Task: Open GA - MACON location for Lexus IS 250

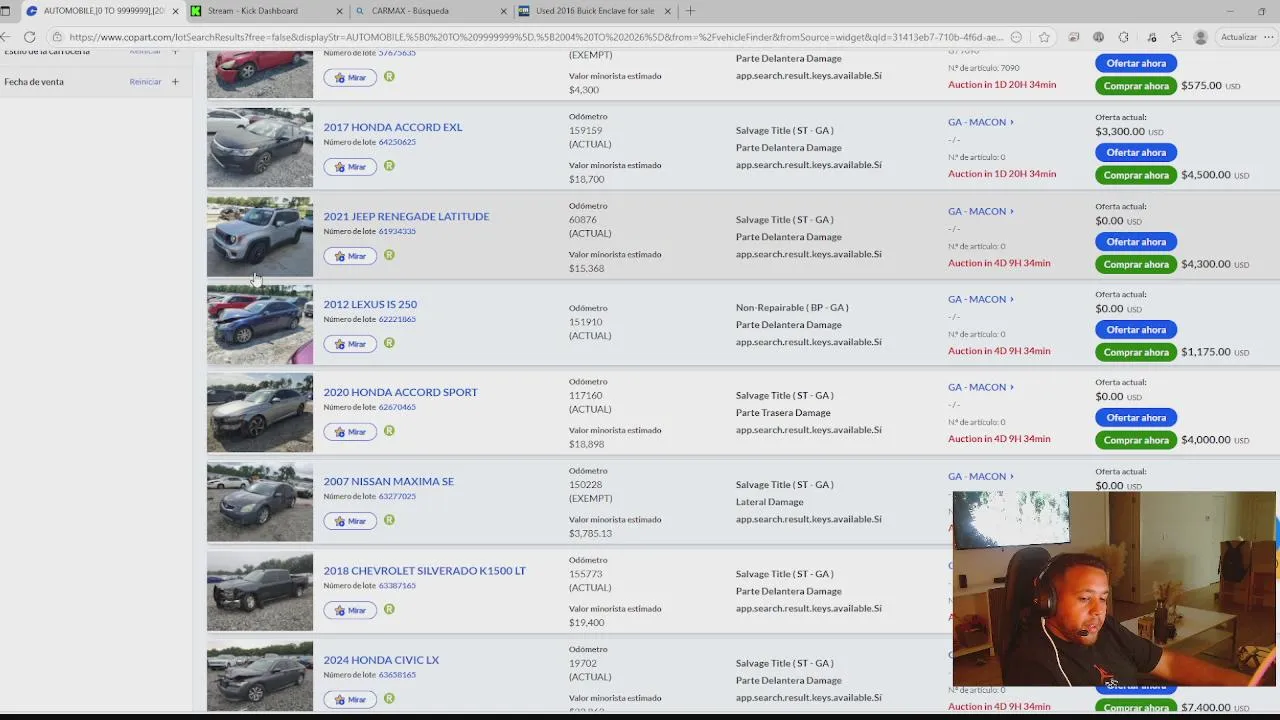Action: [980, 299]
